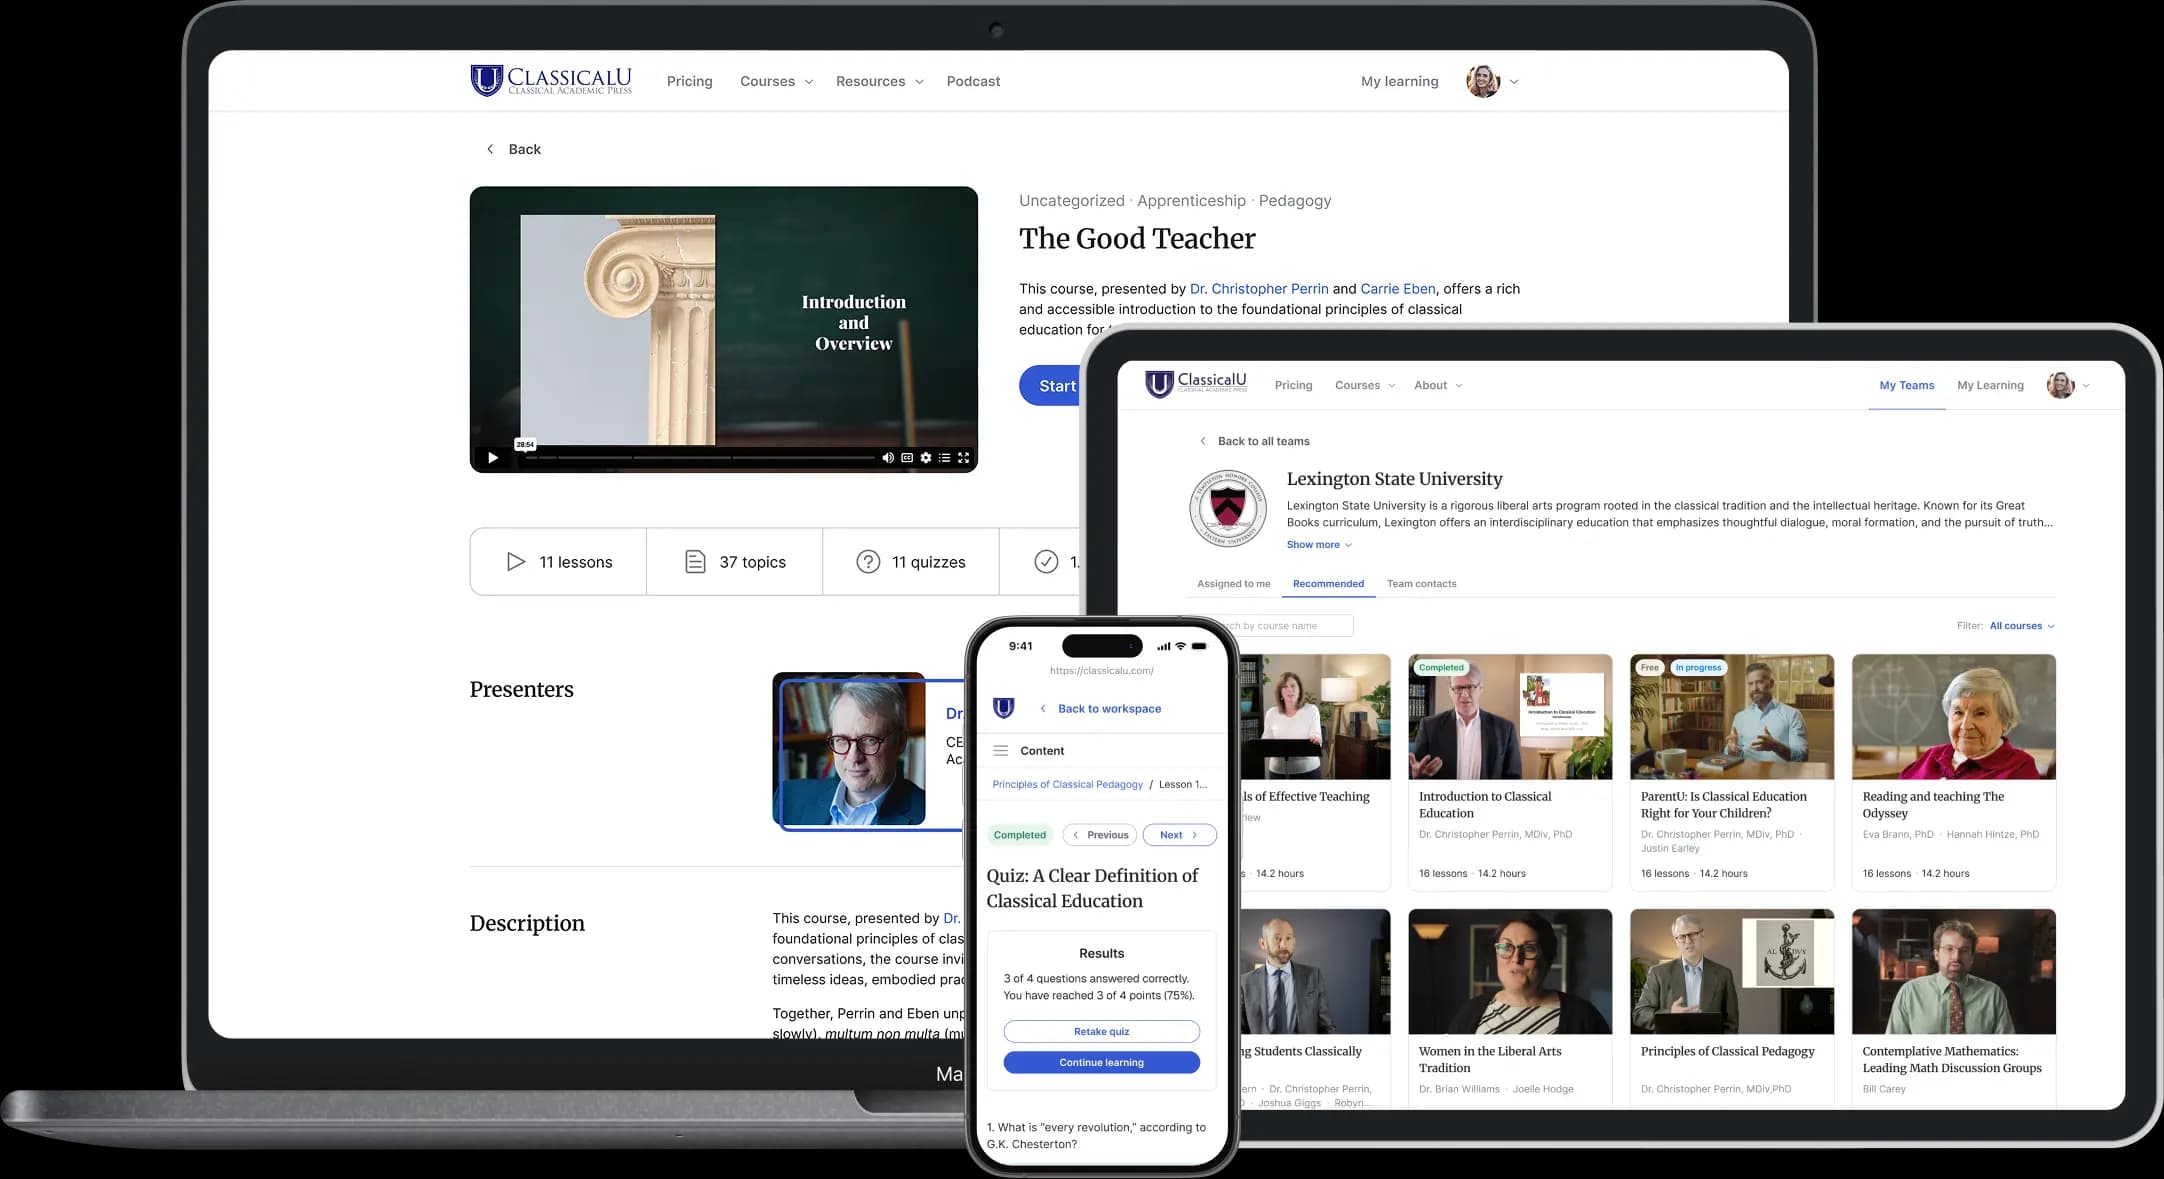Click the Start button for The Good Teacher
The image size is (2164, 1179).
1050,386
